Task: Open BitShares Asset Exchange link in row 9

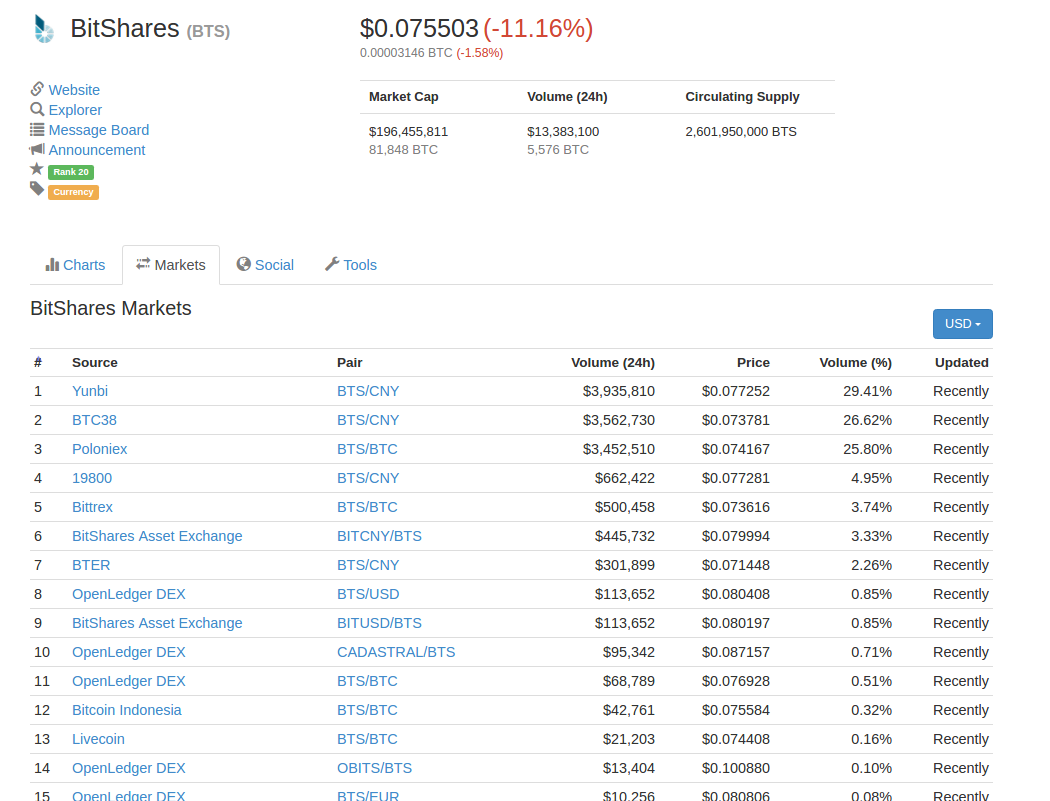Action: 157,623
